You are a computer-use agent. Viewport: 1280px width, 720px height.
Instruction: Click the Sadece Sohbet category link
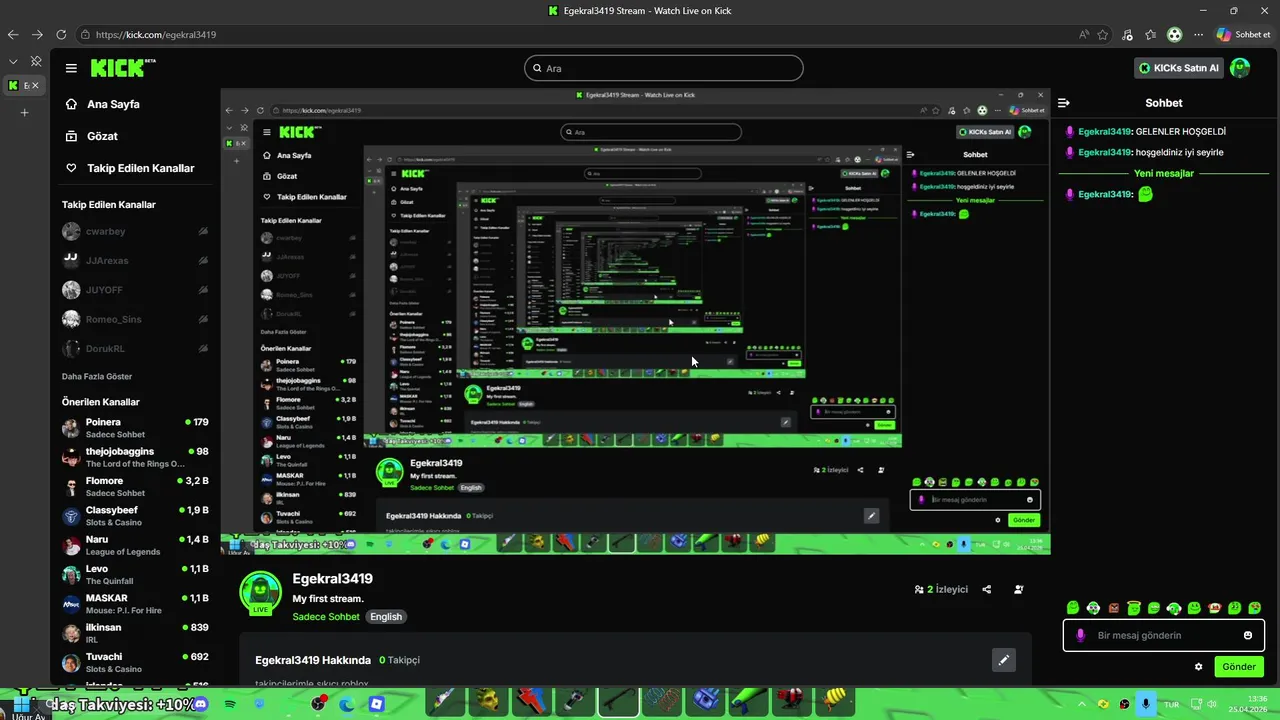click(326, 617)
